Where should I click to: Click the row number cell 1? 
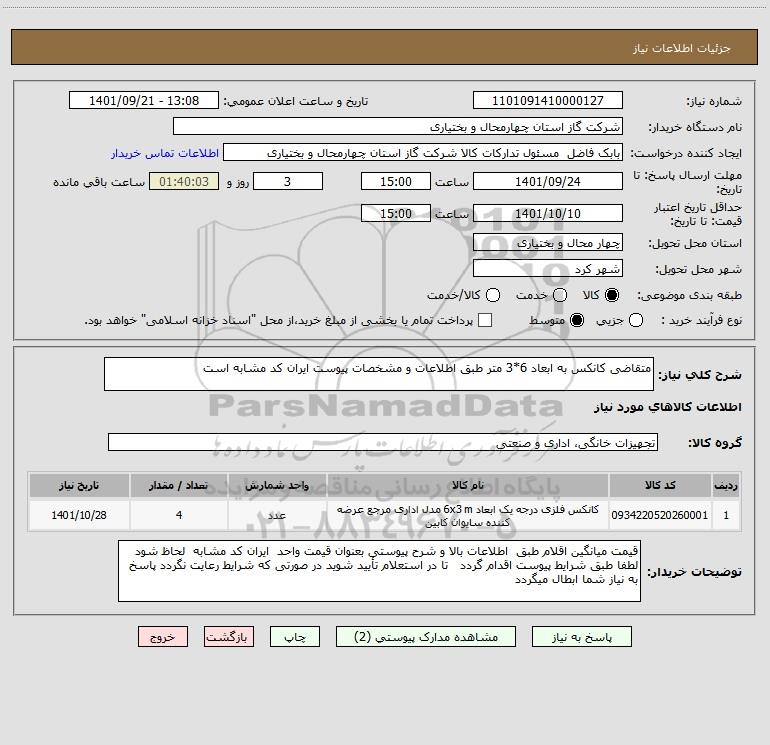(x=726, y=515)
